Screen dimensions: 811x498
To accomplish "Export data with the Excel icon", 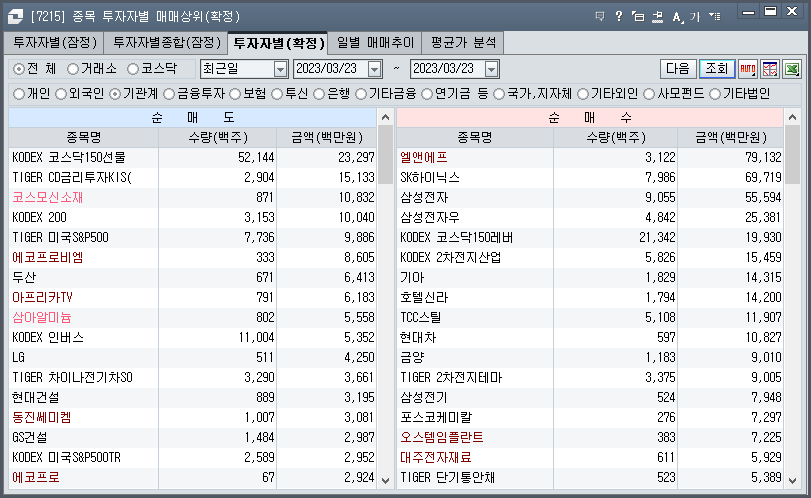I will [x=792, y=69].
